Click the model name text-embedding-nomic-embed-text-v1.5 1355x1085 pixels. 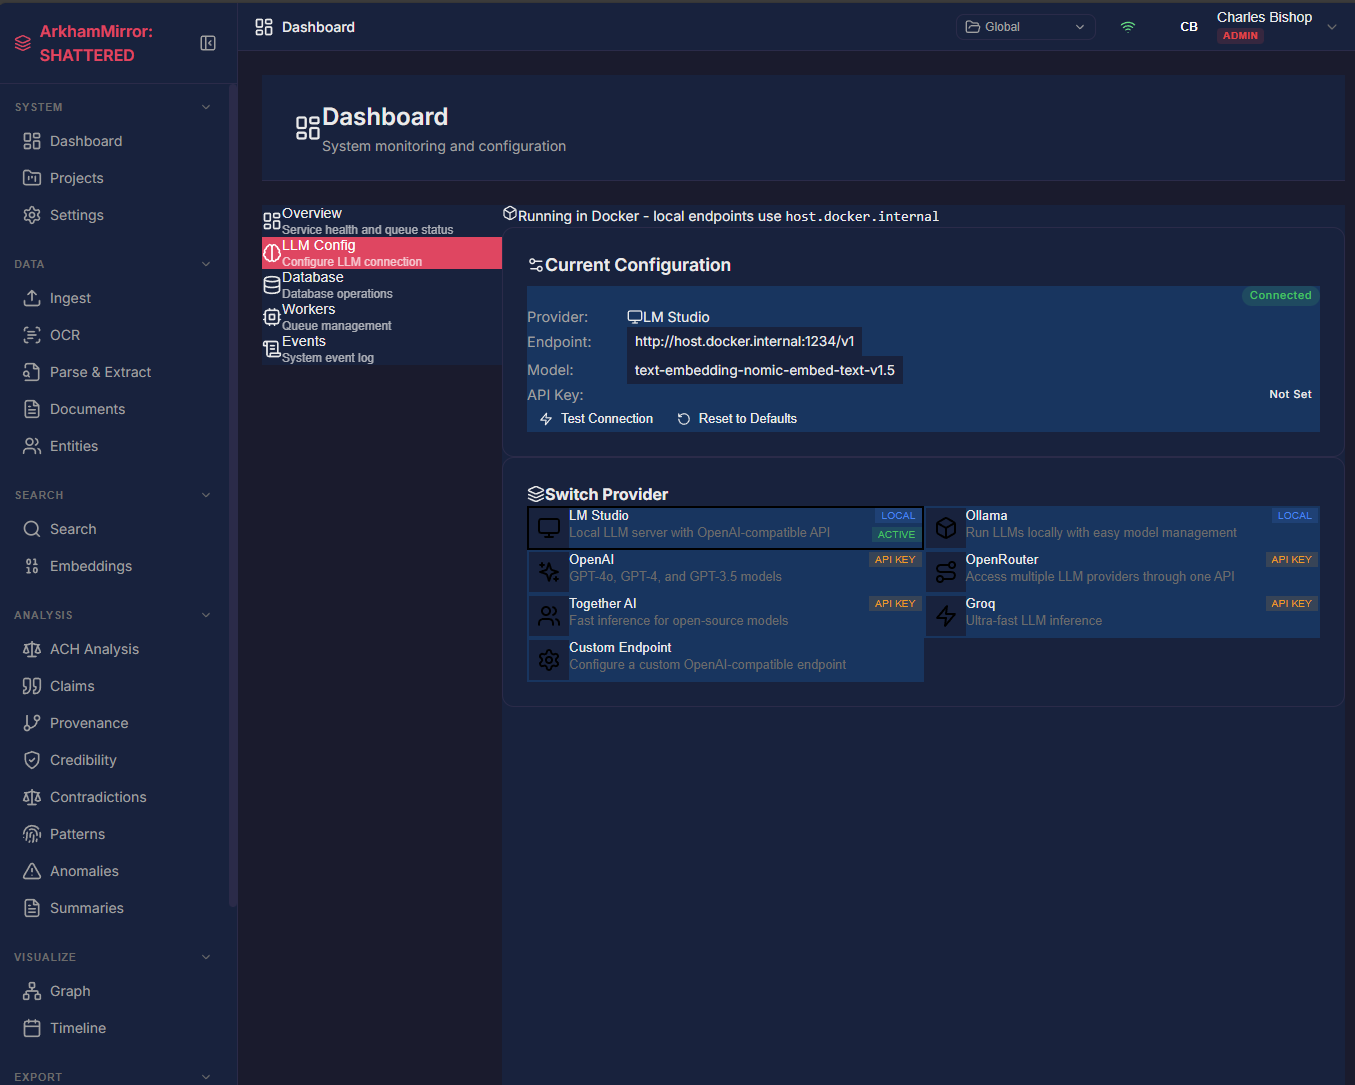click(765, 370)
